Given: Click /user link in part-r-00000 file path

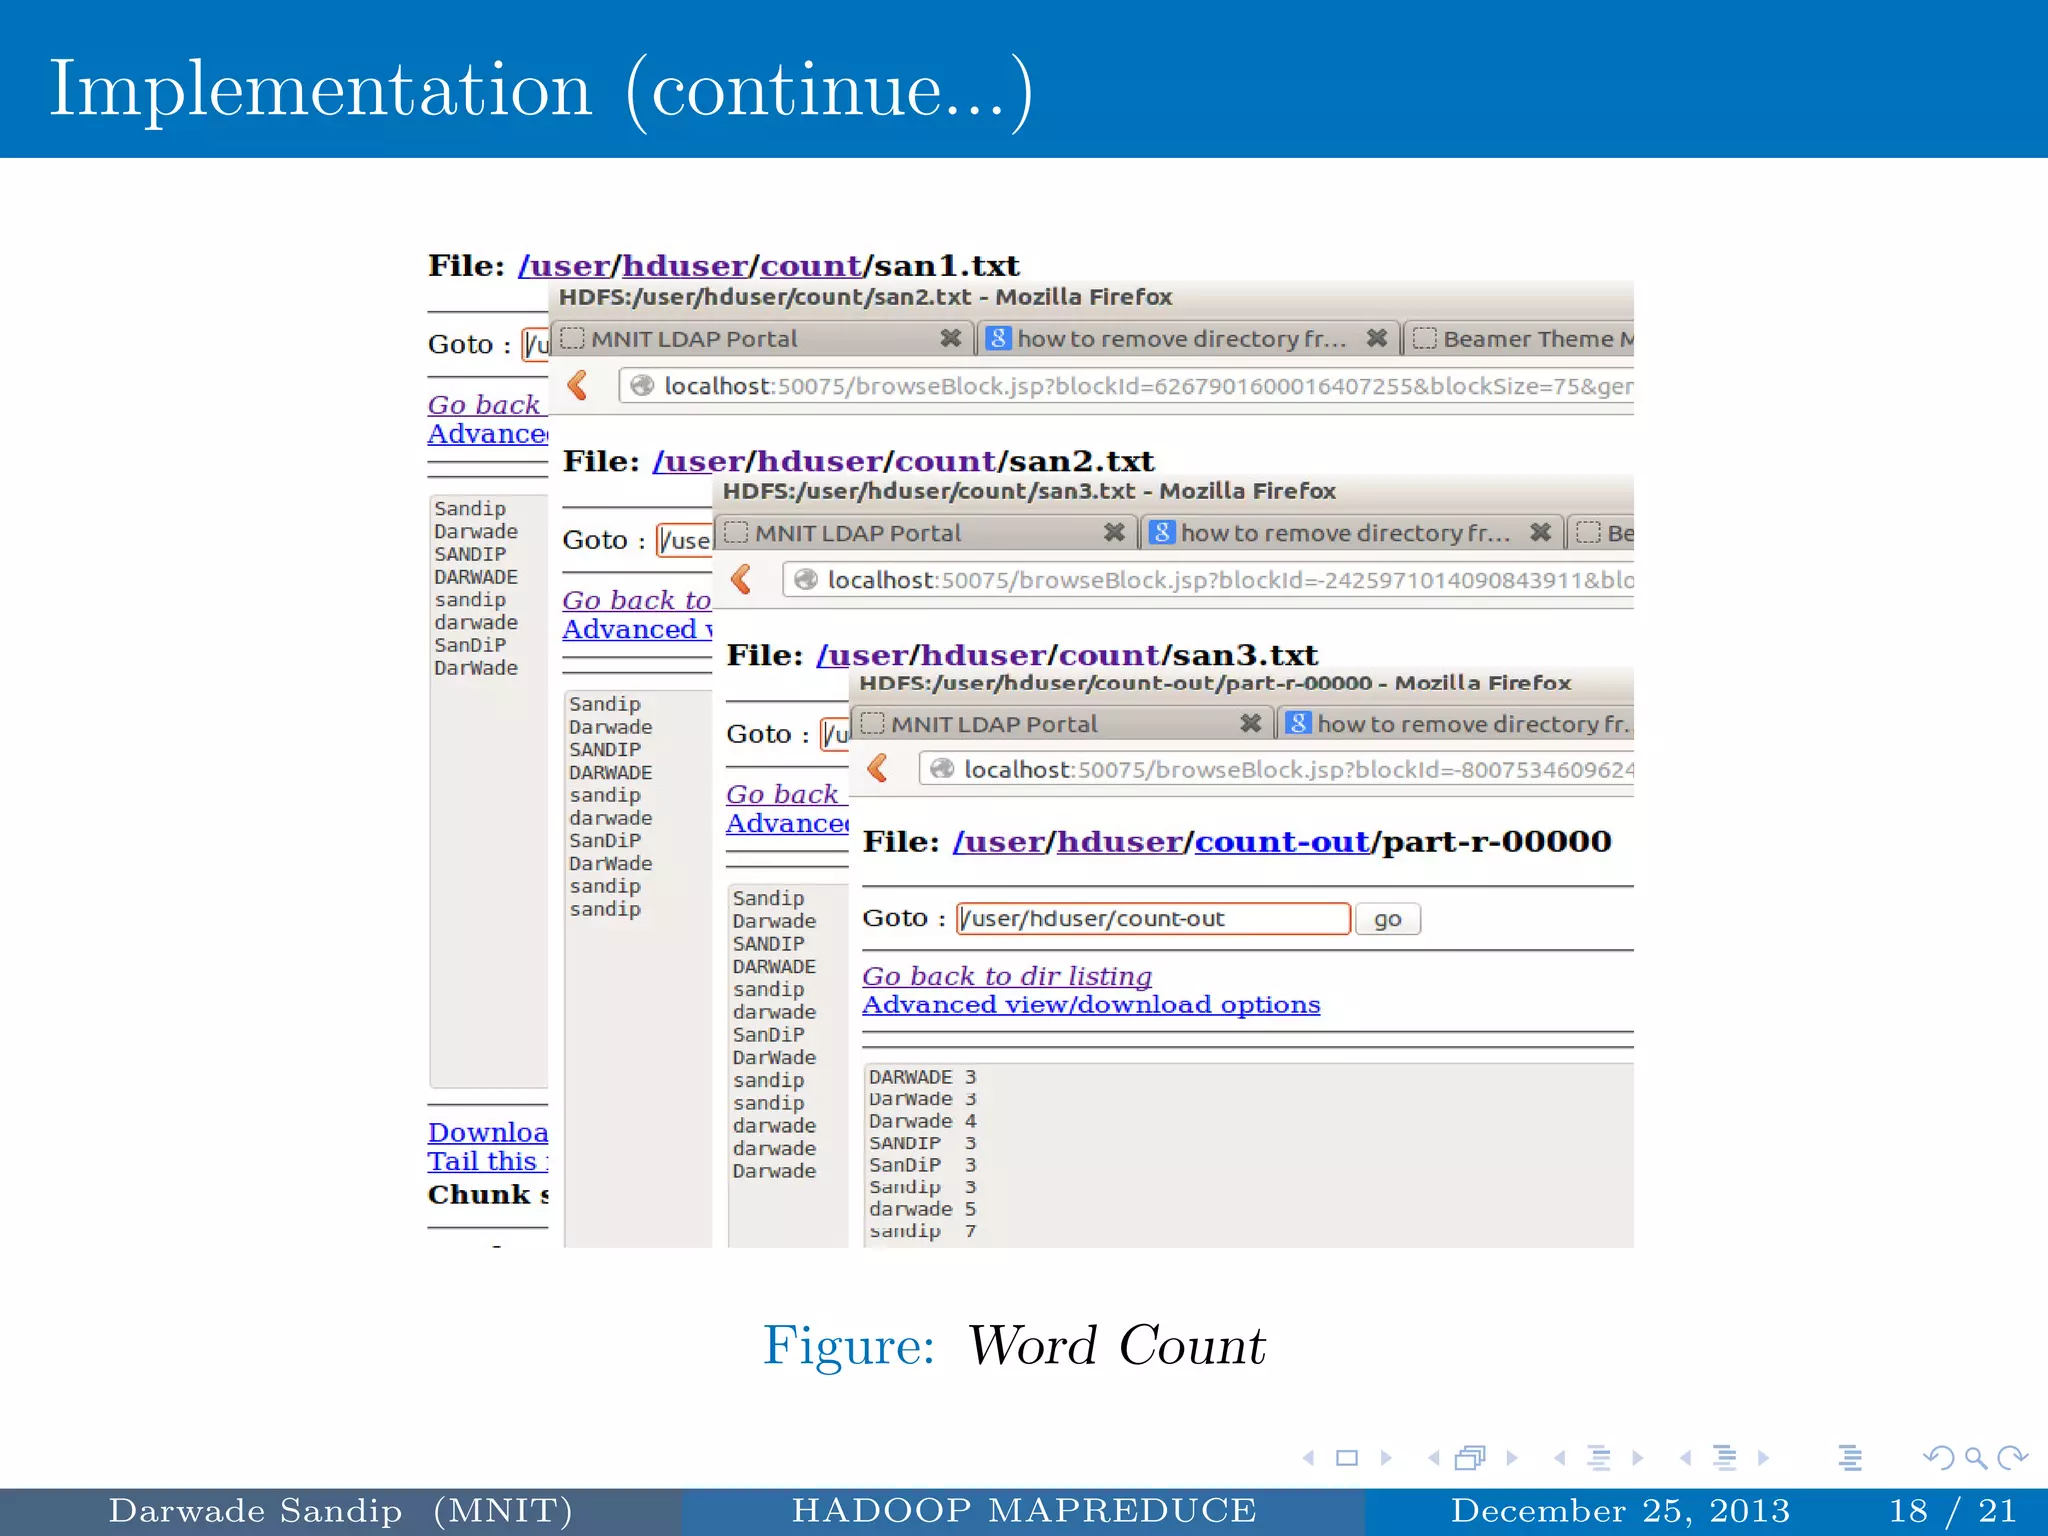Looking at the screenshot, I should pyautogui.click(x=998, y=841).
